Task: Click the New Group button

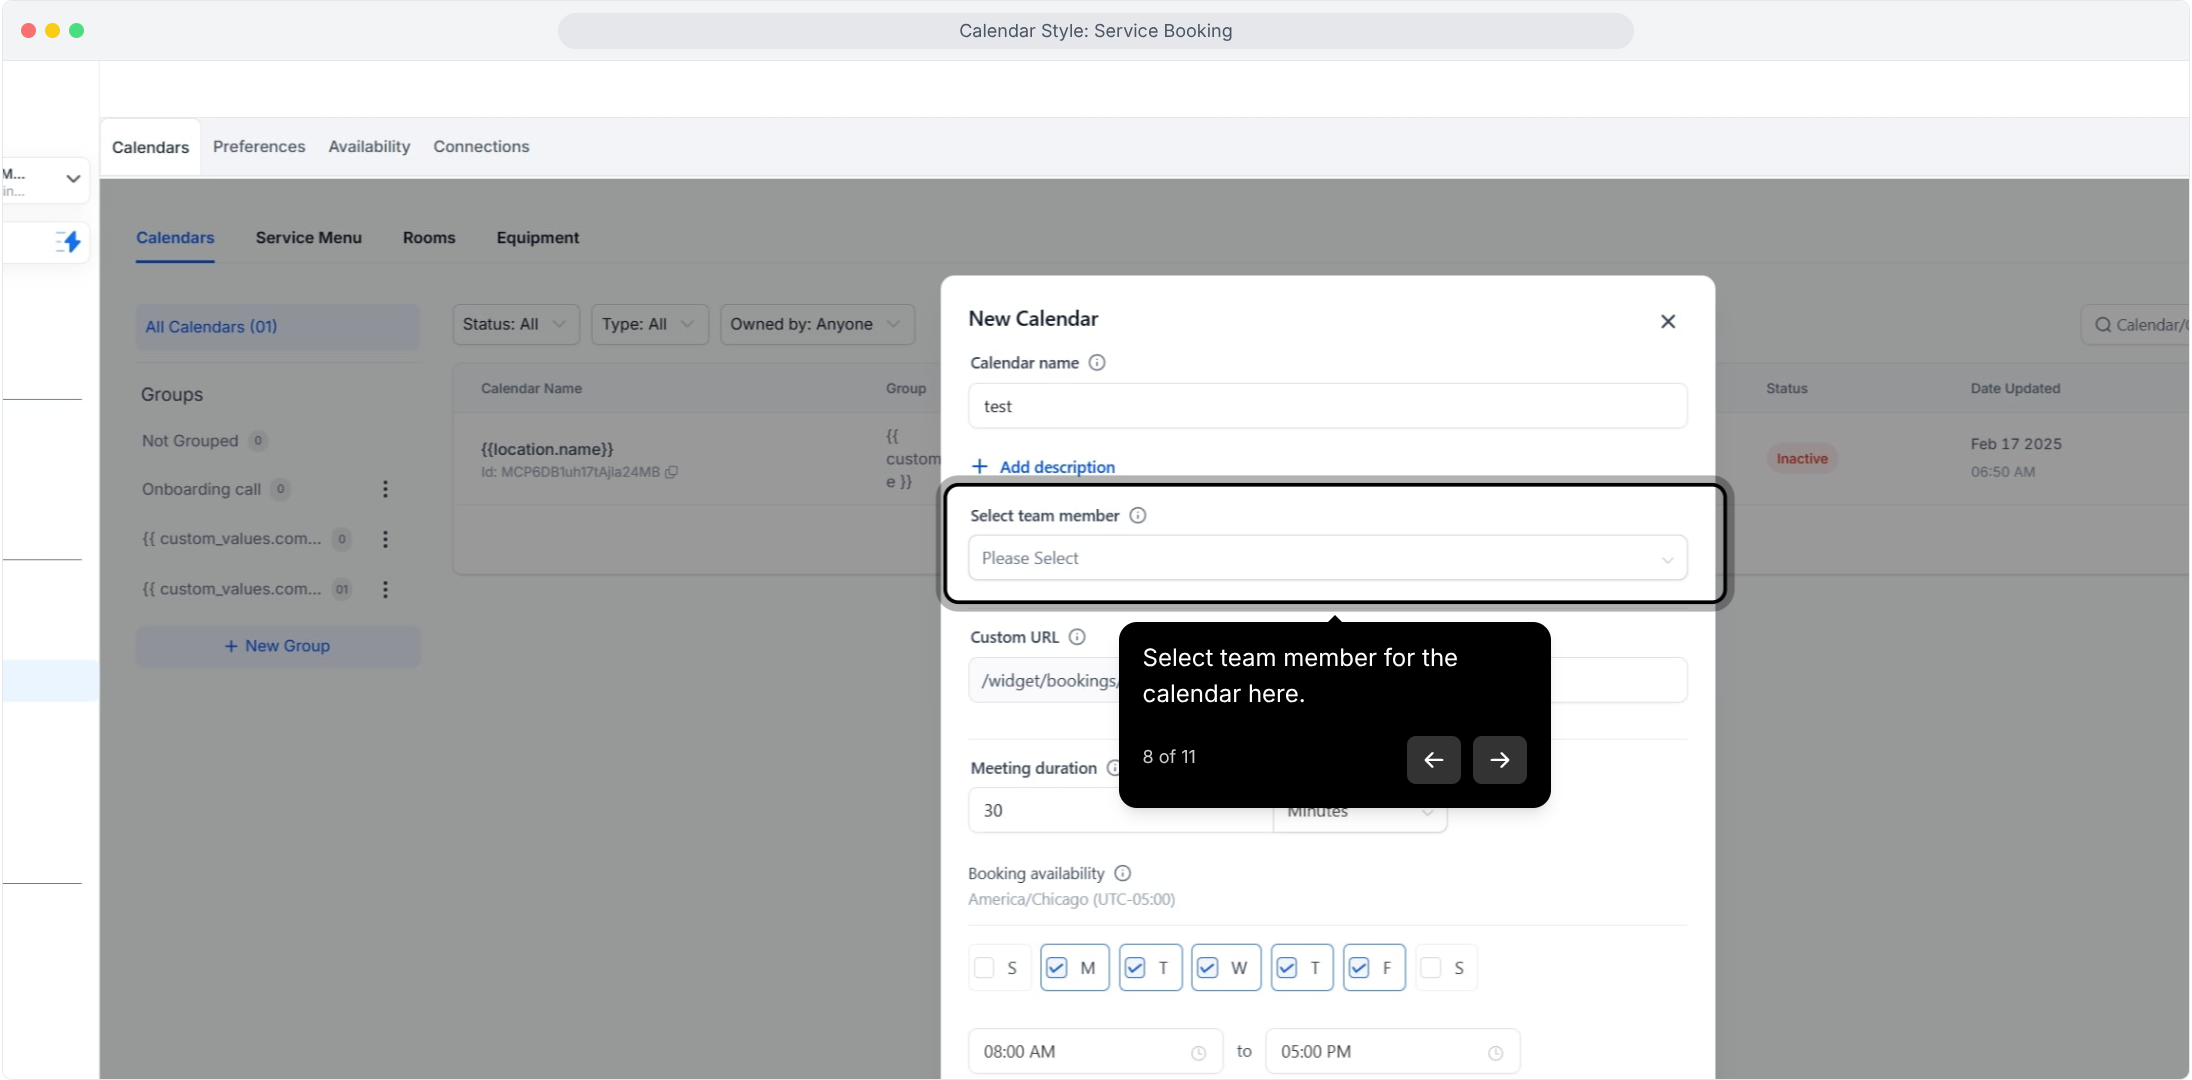Action: pyautogui.click(x=277, y=646)
